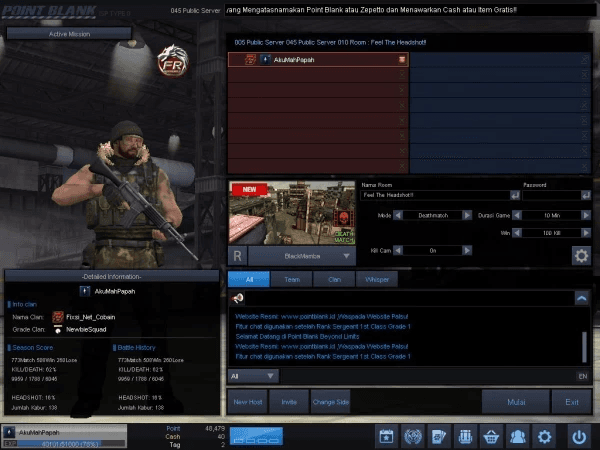Viewport: 600px width, 450px height.
Task: Click Mulai to start the match
Action: click(x=516, y=402)
